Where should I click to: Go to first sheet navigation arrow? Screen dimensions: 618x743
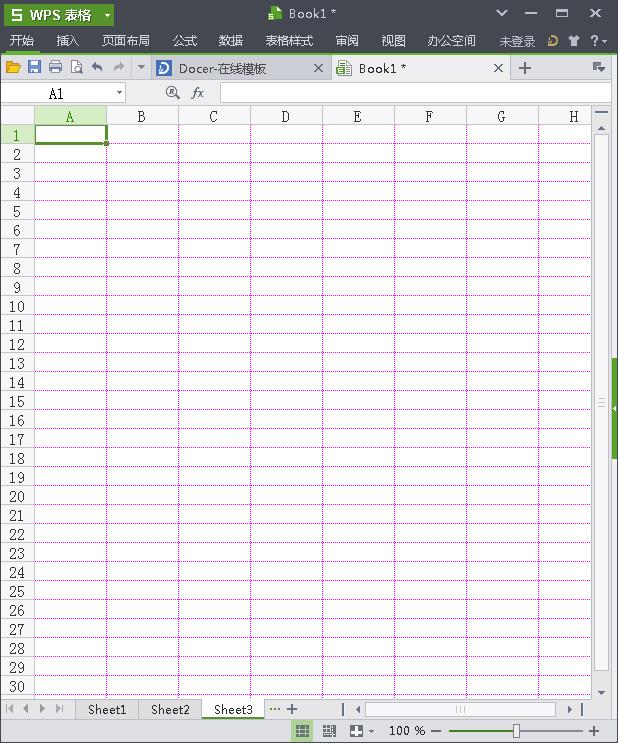(9, 709)
